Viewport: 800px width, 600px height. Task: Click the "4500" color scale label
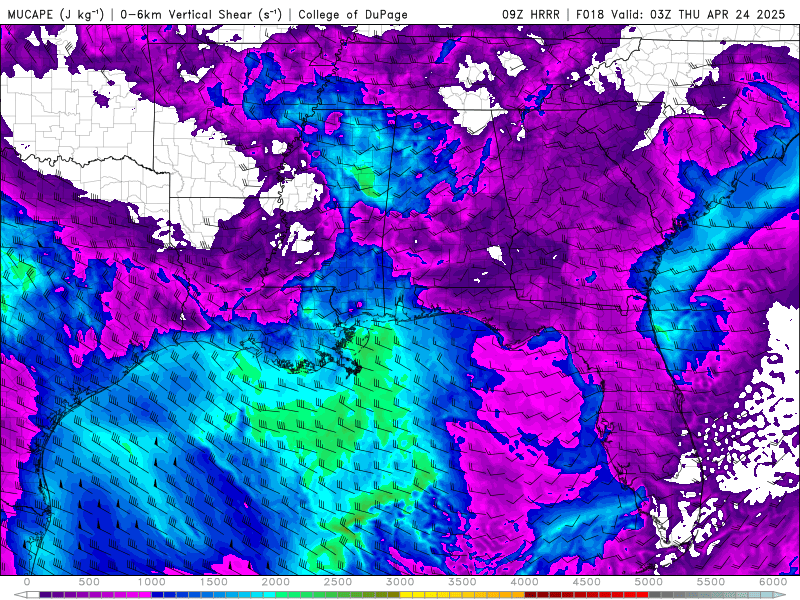pos(587,582)
